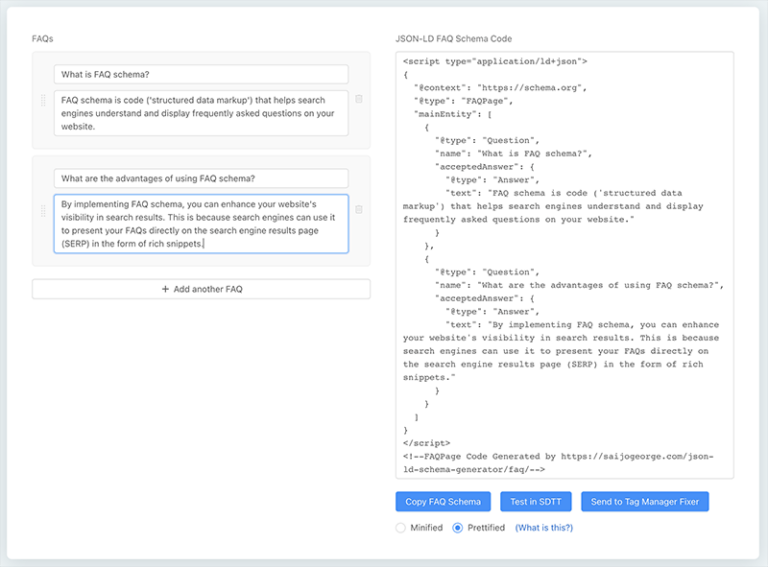Click the '"mainEntity": [' line
The image size is (768, 567).
(x=453, y=114)
